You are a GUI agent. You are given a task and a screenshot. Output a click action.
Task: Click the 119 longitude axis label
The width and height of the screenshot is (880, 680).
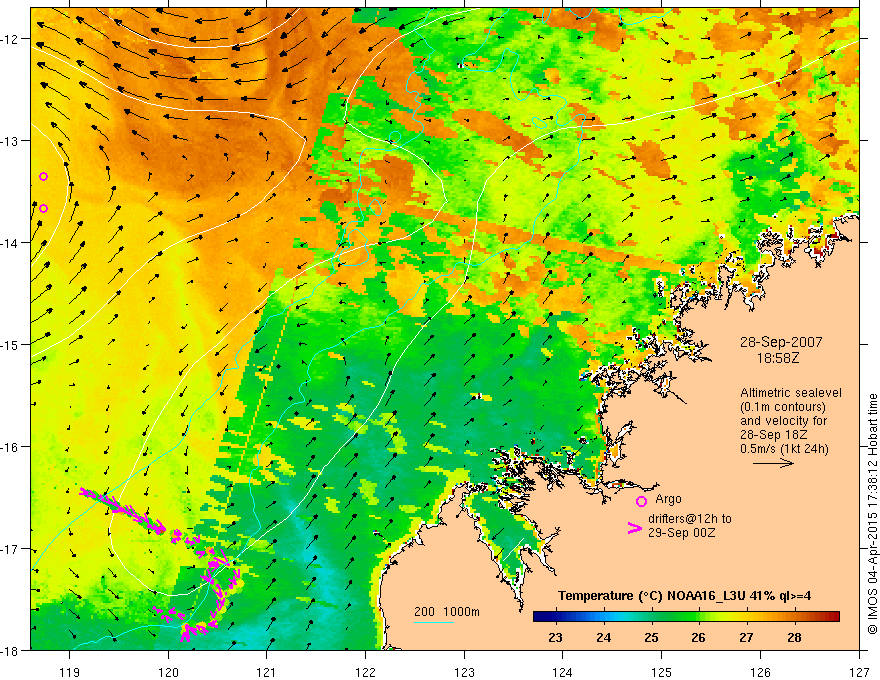(70, 672)
